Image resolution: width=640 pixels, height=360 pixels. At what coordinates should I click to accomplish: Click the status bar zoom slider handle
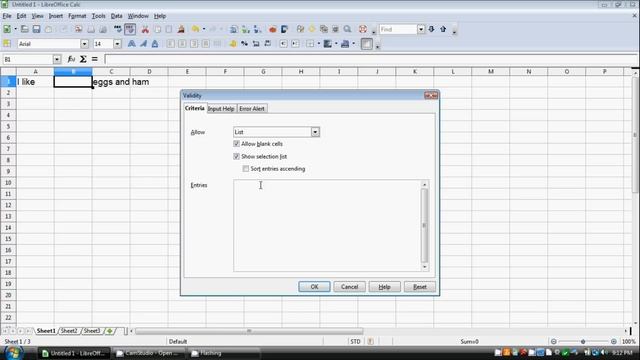[583, 341]
